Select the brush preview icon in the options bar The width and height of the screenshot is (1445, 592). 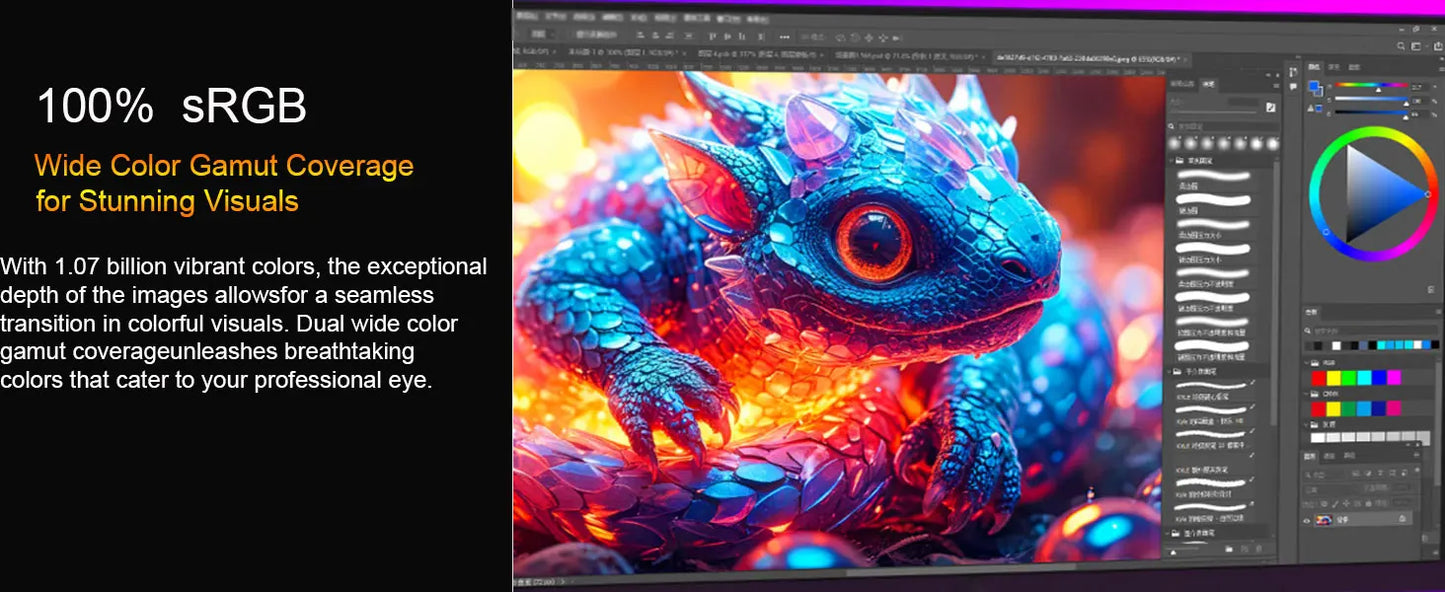click(x=539, y=33)
